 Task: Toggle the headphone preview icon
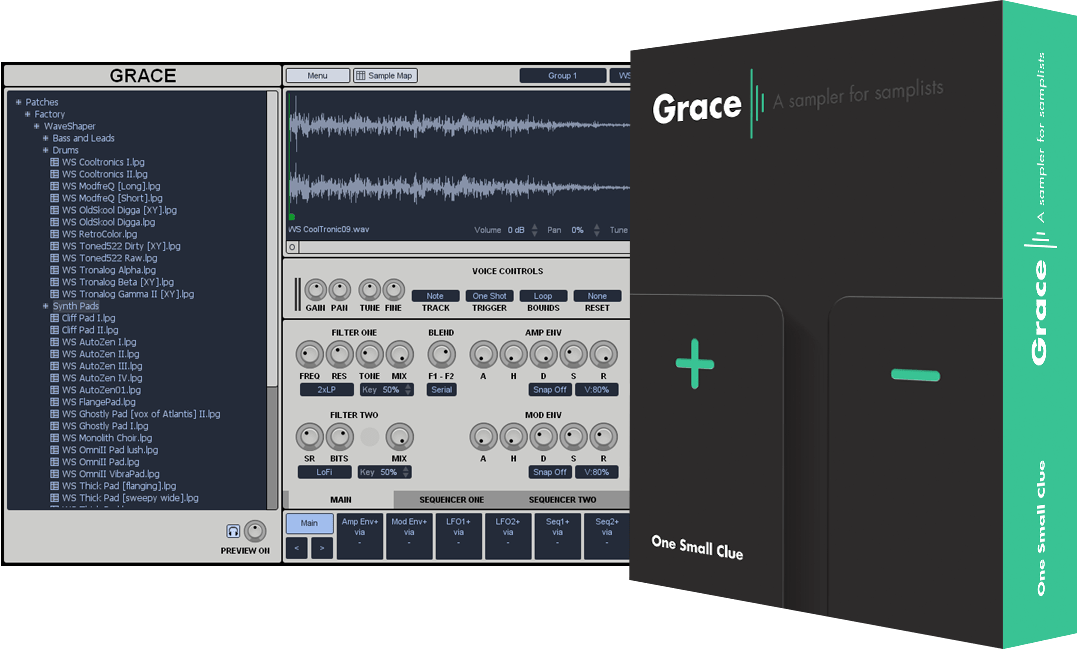click(233, 531)
